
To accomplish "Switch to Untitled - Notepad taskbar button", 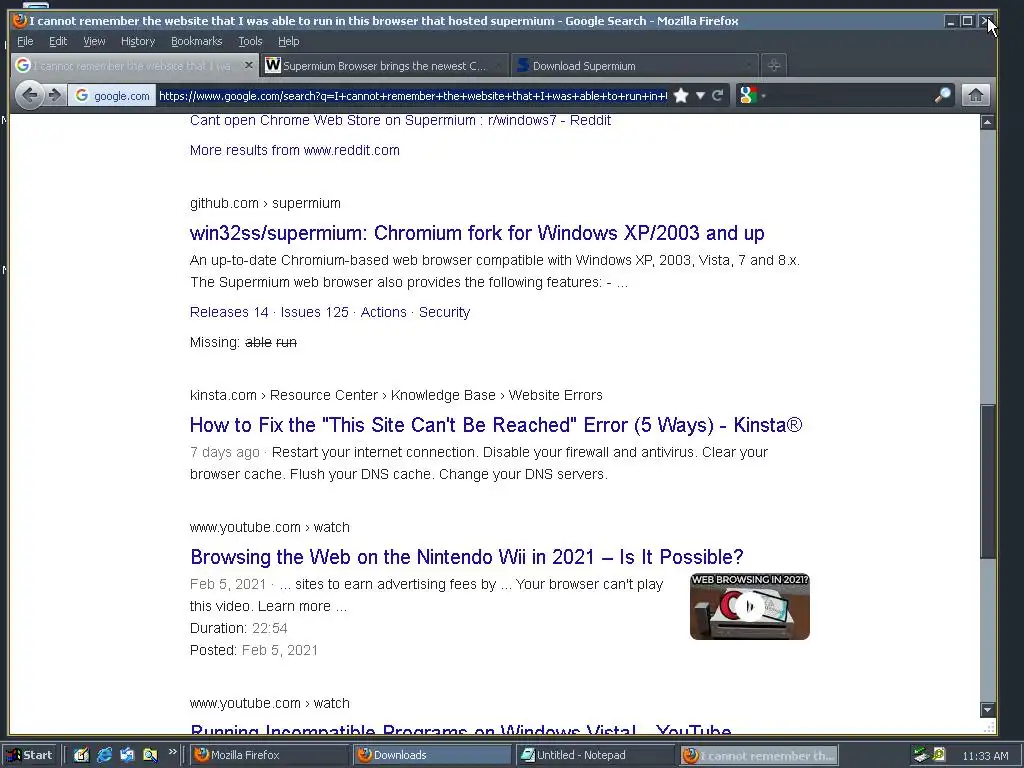I will [594, 755].
